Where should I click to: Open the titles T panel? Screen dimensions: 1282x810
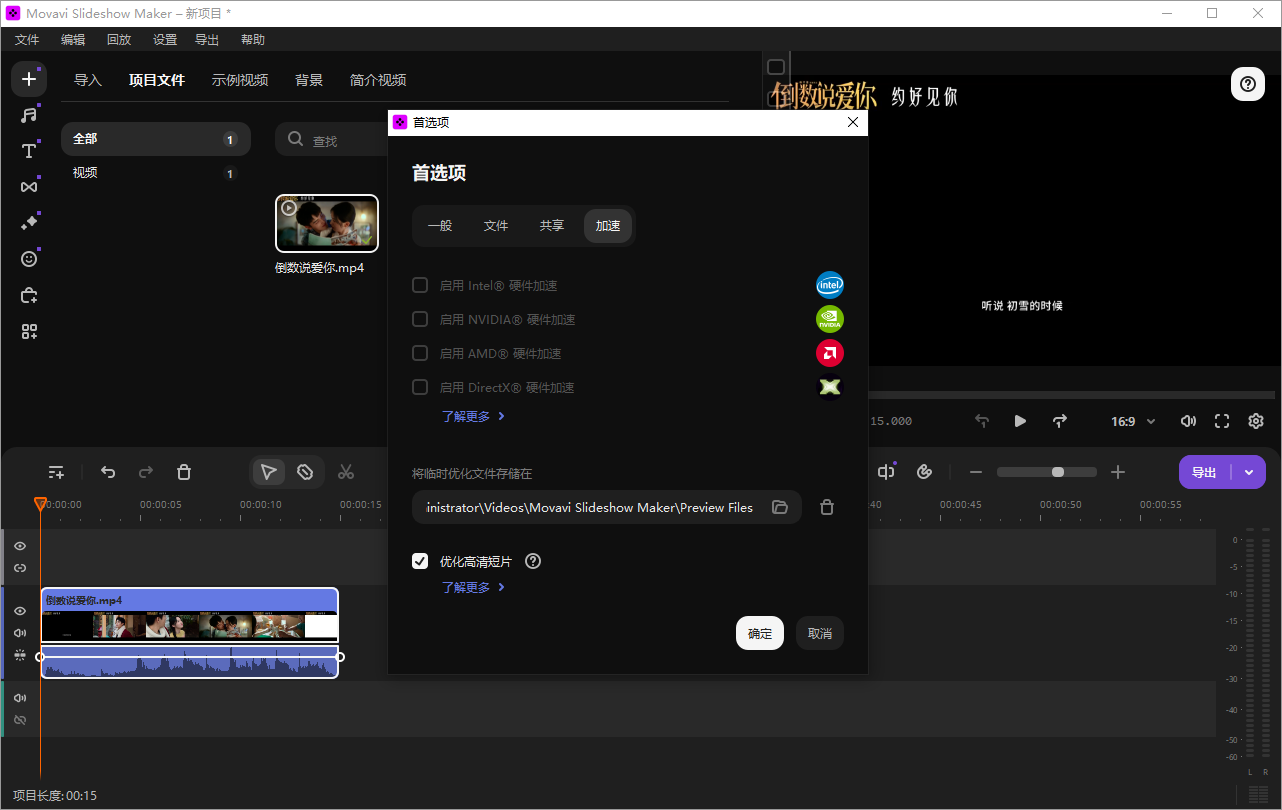(x=29, y=151)
